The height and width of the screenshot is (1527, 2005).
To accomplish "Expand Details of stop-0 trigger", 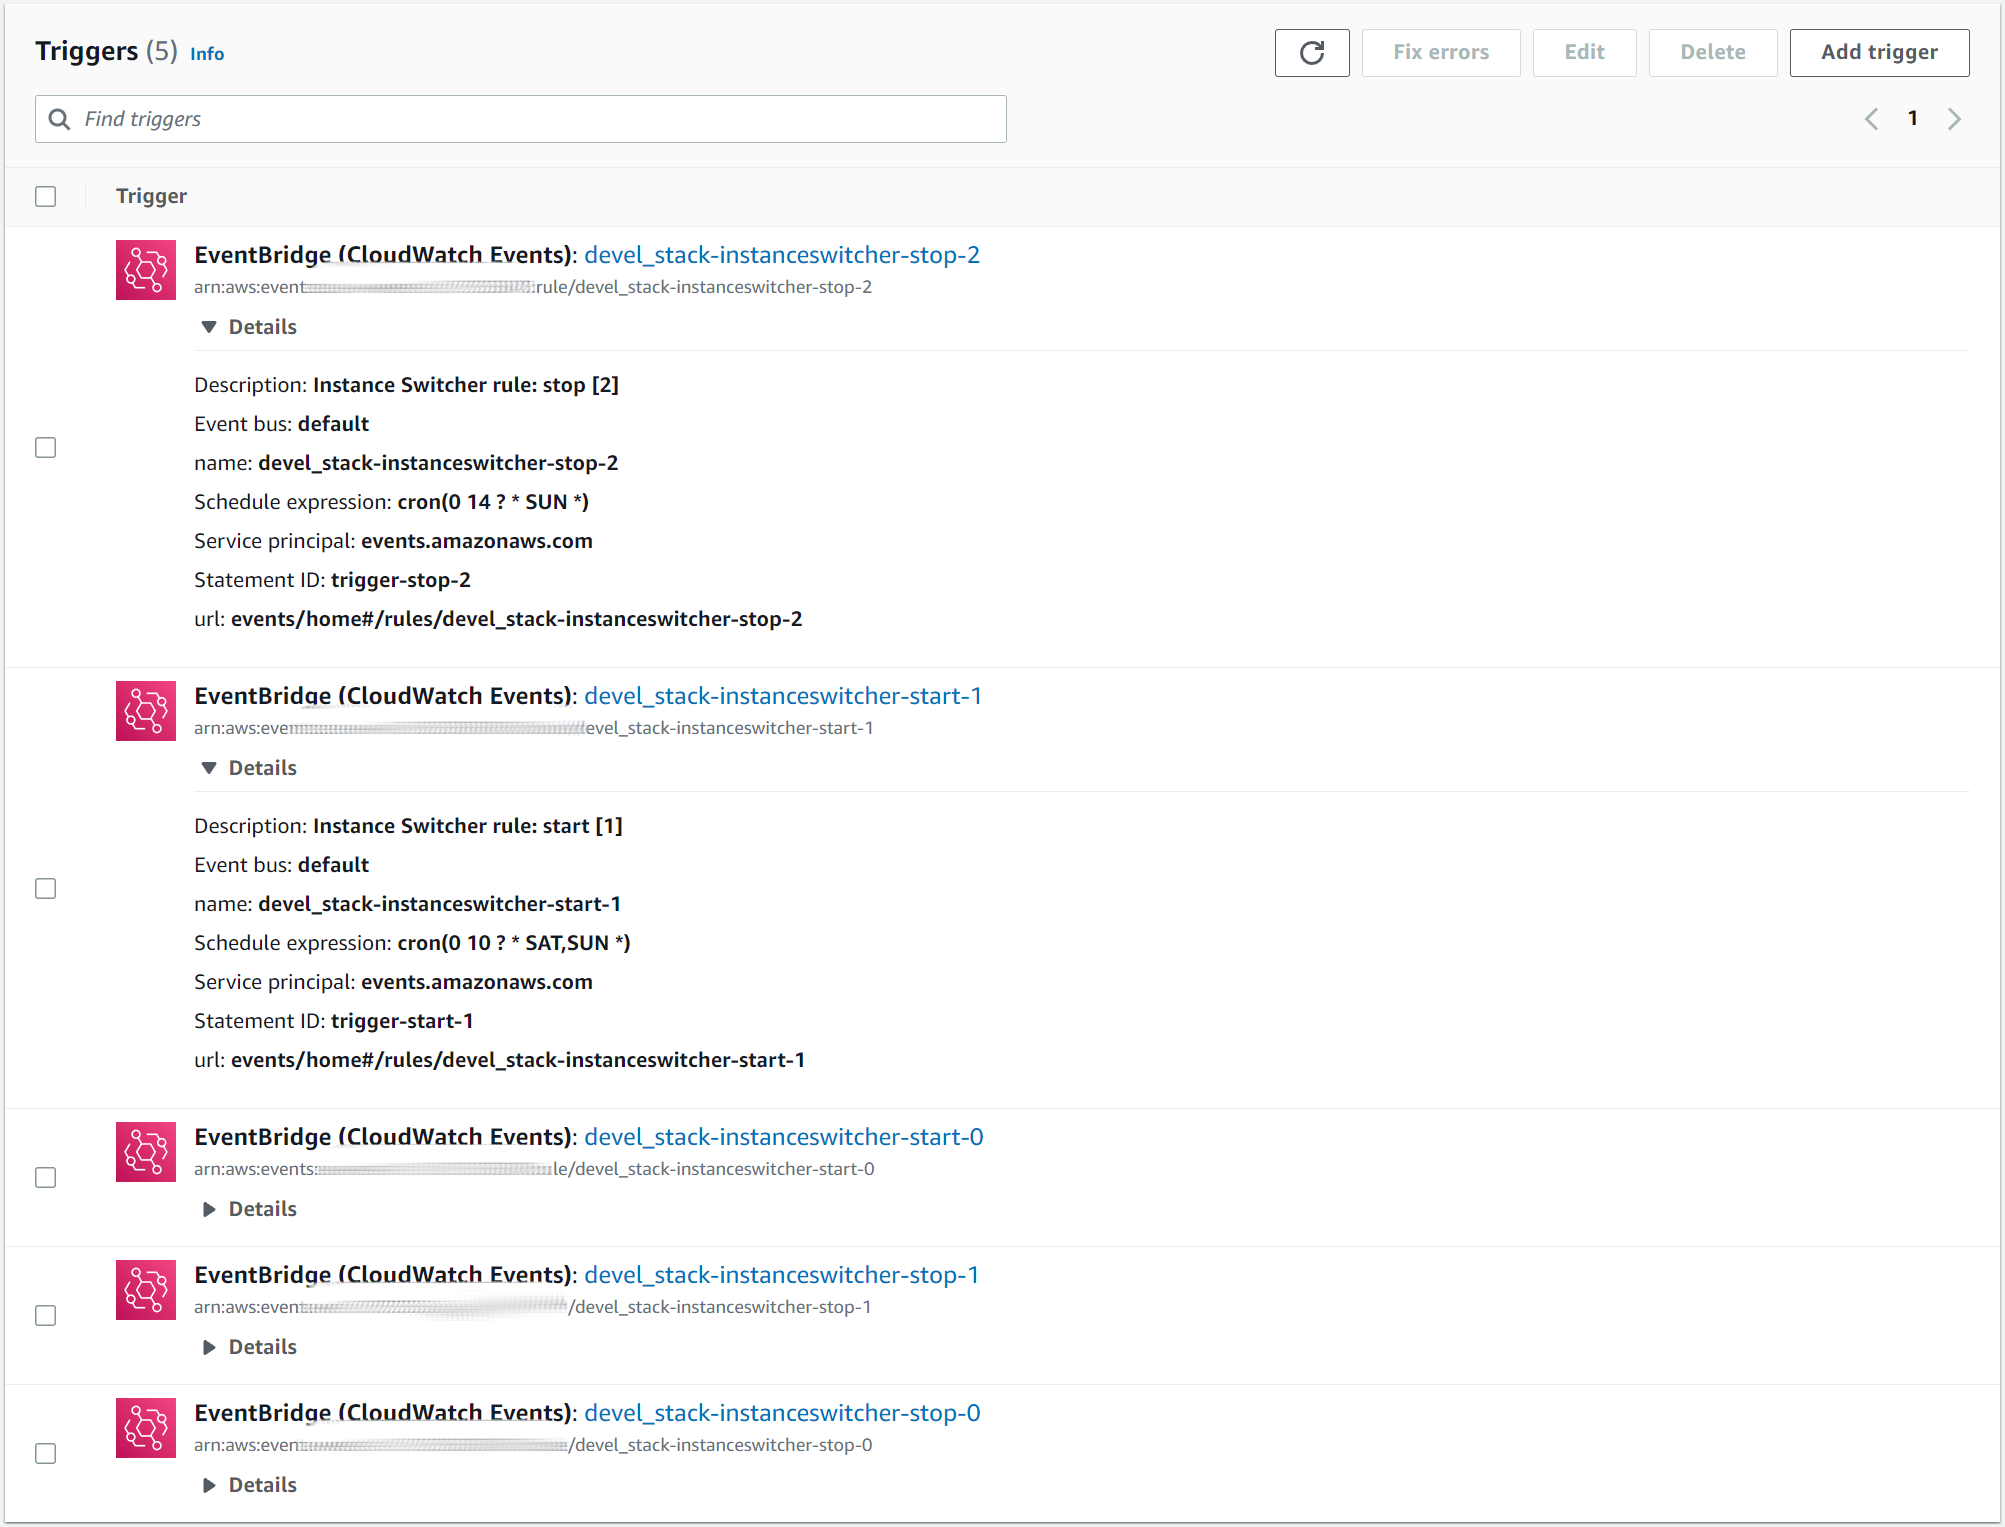I will [x=250, y=1485].
